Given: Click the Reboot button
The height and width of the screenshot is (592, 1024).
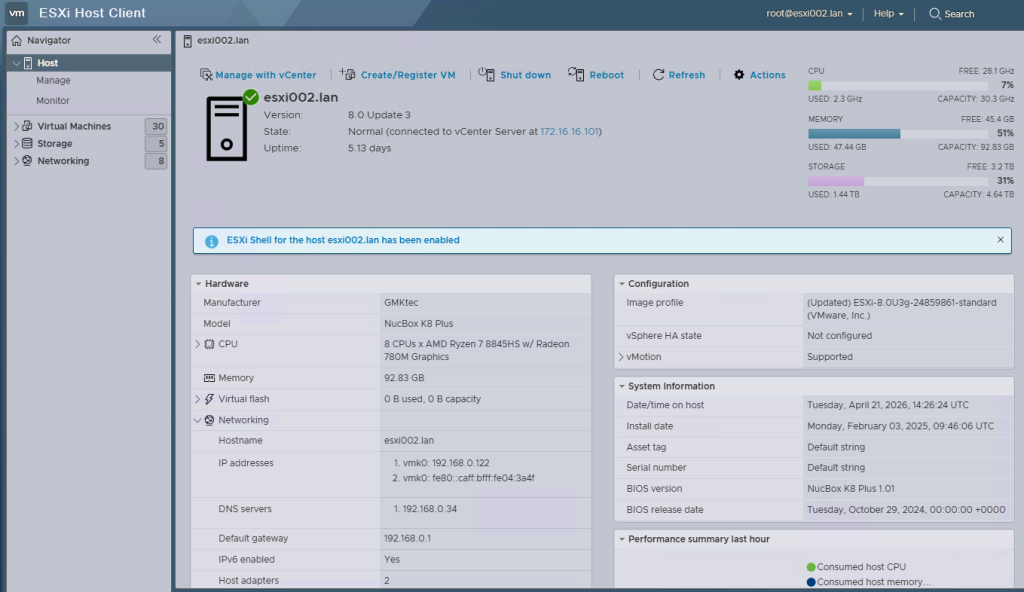Looking at the screenshot, I should (596, 74).
